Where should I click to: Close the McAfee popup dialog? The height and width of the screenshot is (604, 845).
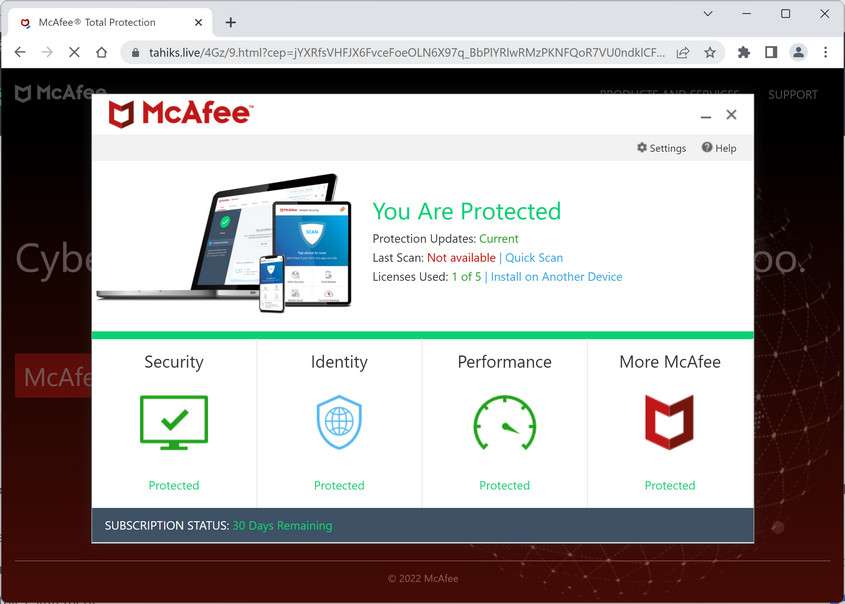(x=731, y=115)
